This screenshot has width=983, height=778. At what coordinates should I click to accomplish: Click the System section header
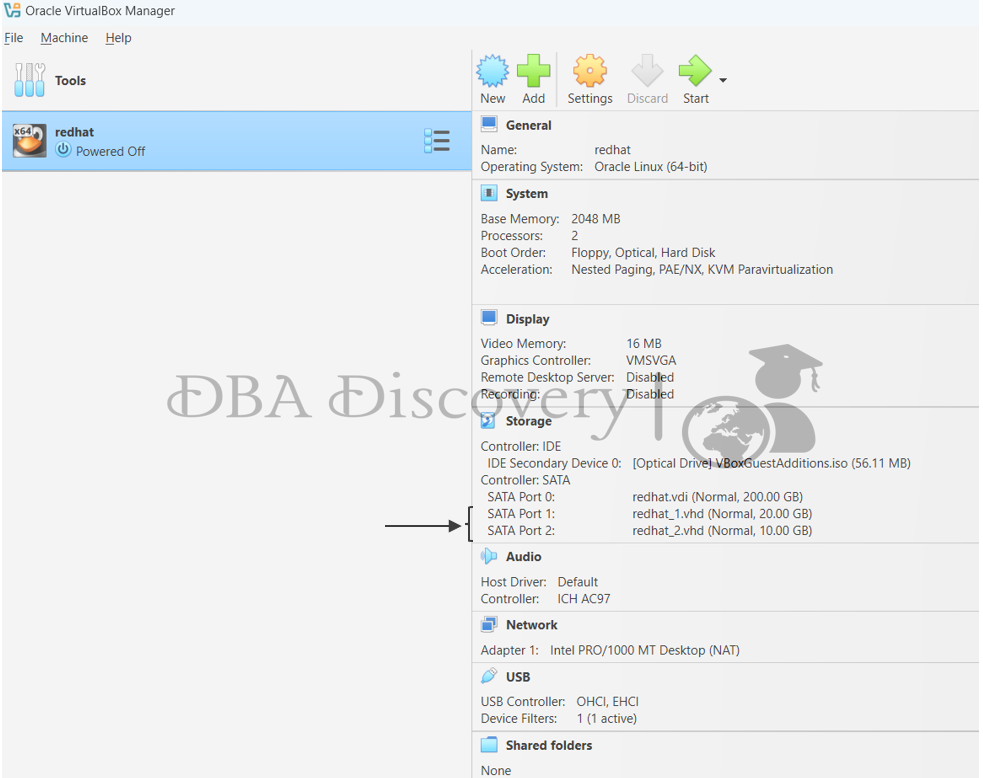(x=526, y=194)
